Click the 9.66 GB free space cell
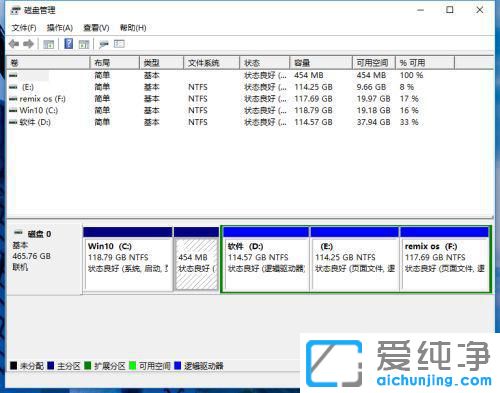 [x=371, y=87]
